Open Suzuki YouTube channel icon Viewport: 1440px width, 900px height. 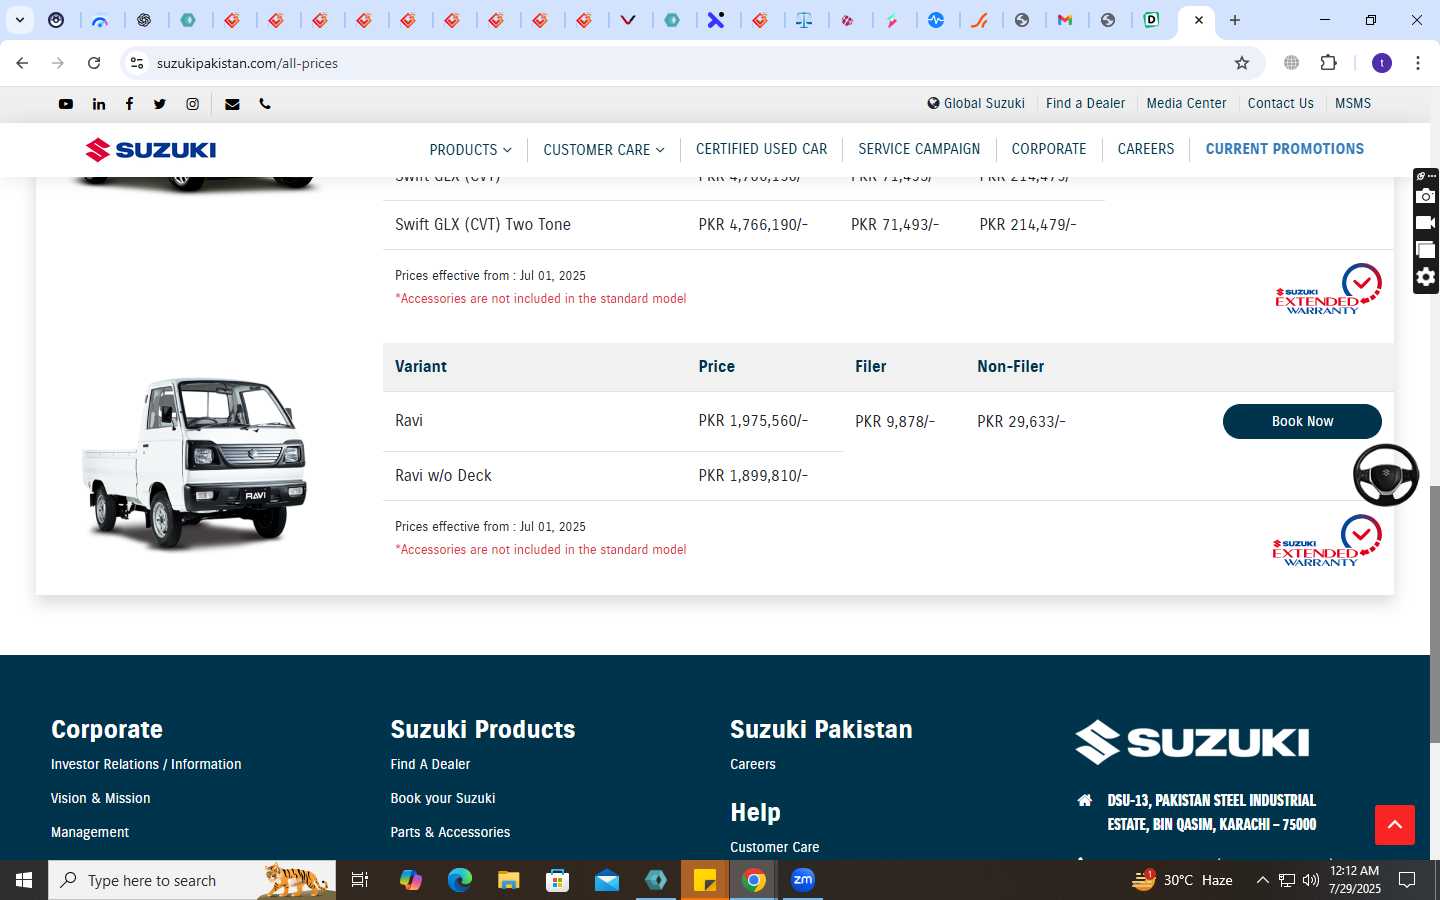(x=66, y=104)
